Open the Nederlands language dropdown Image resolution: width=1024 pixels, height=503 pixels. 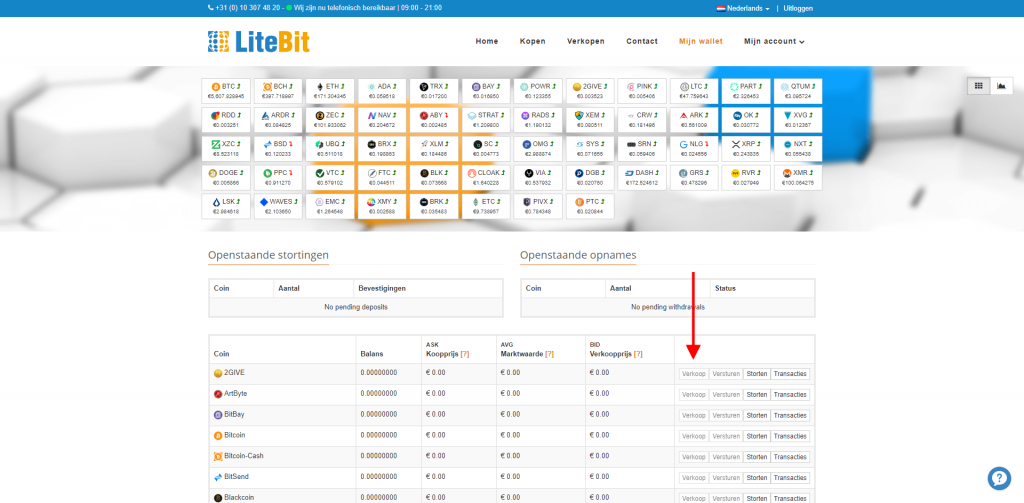point(743,8)
